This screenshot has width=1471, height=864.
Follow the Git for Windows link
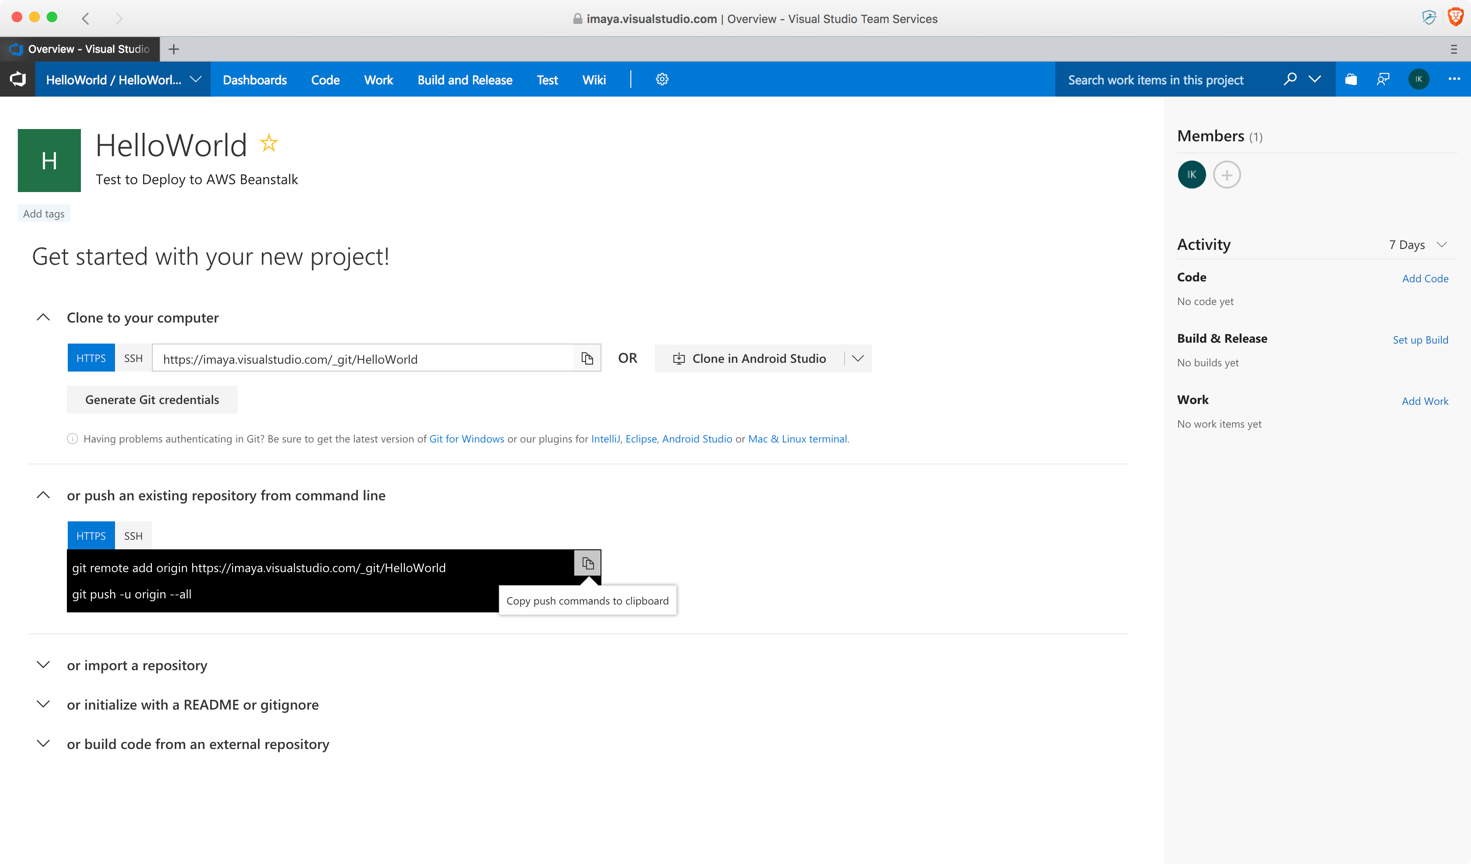click(467, 439)
